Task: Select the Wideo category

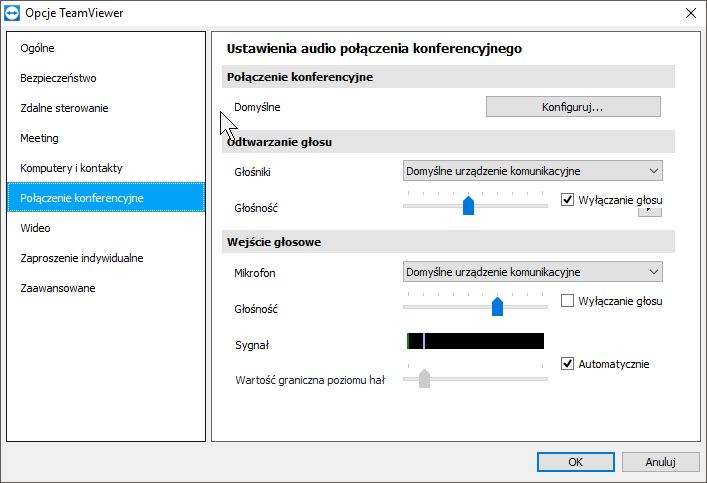Action: click(x=35, y=228)
